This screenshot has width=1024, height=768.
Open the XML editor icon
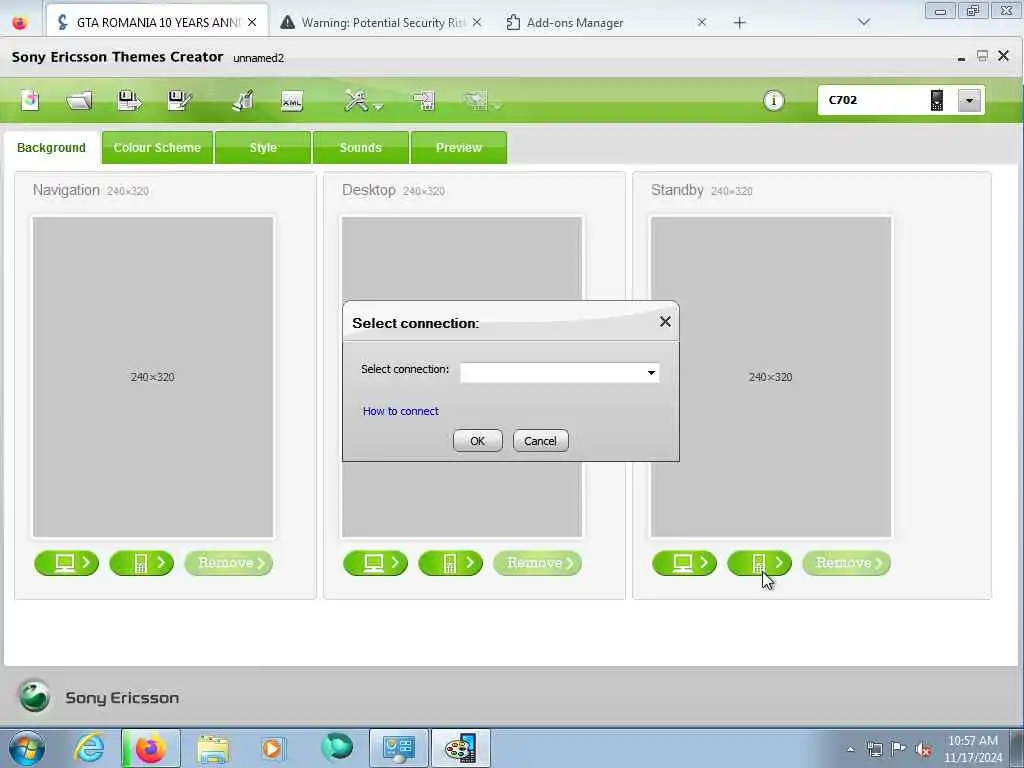click(291, 101)
